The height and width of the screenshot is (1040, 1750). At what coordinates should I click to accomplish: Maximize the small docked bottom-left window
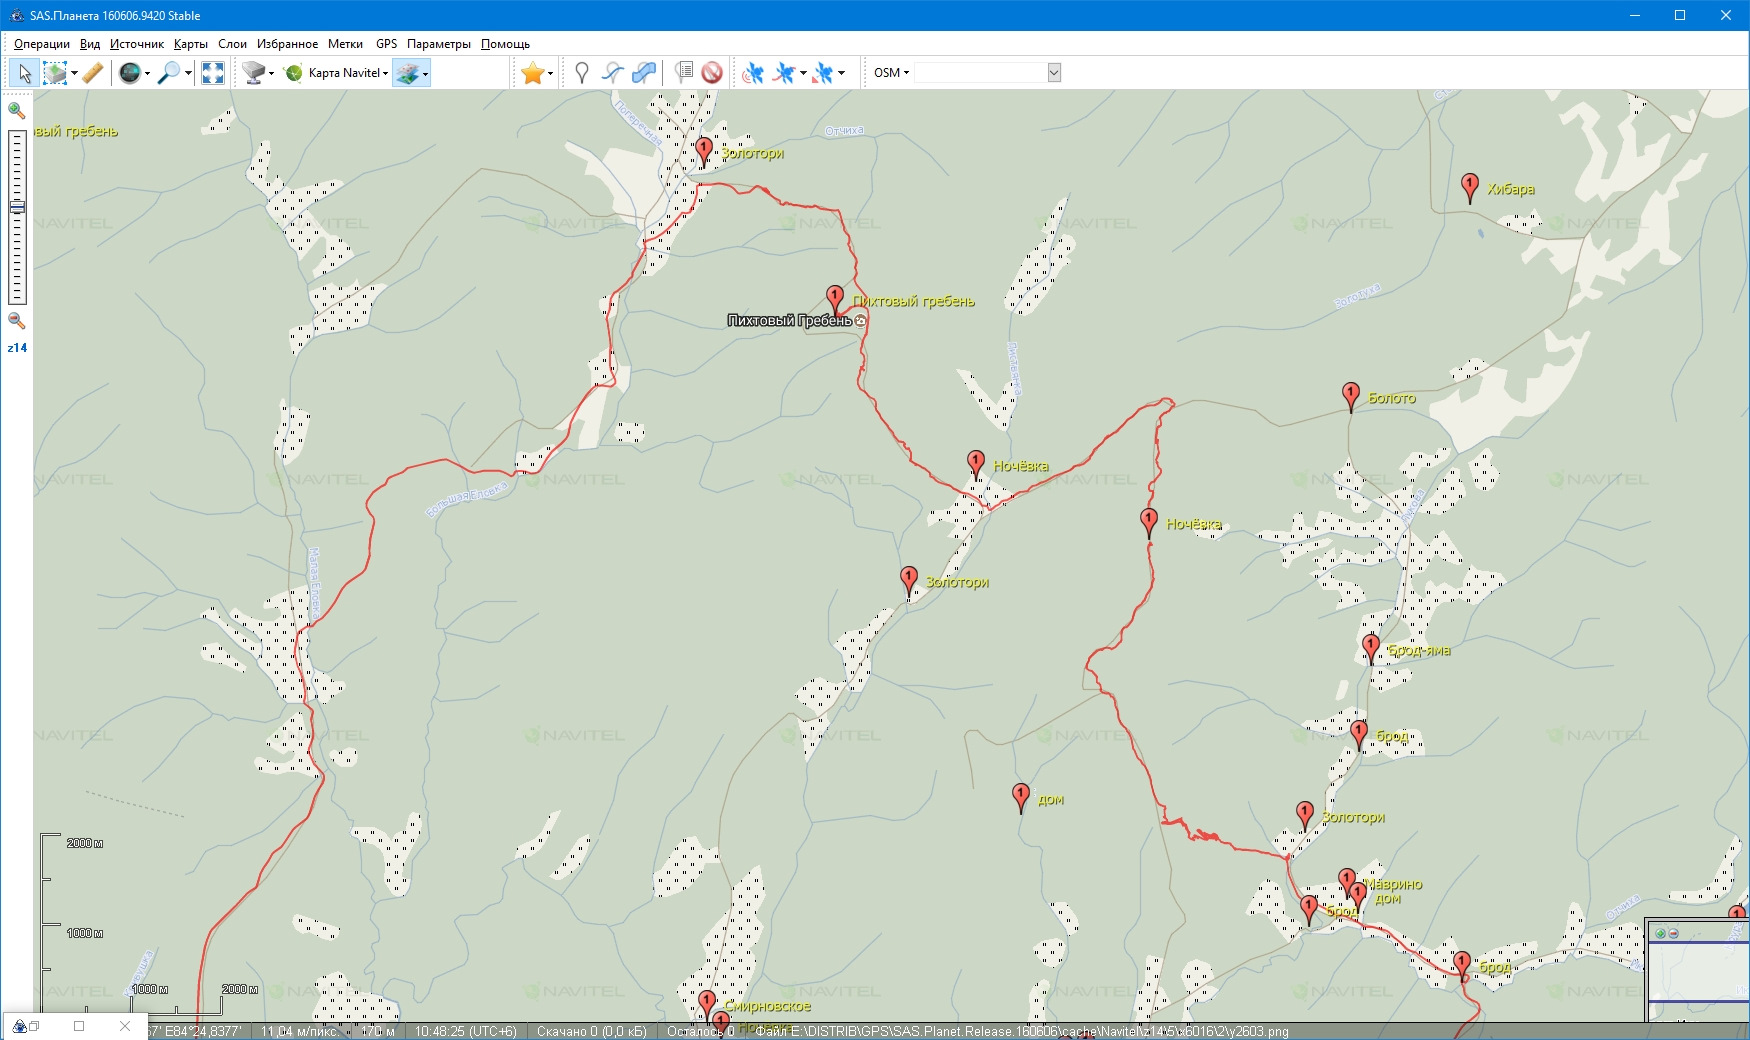click(x=79, y=1026)
